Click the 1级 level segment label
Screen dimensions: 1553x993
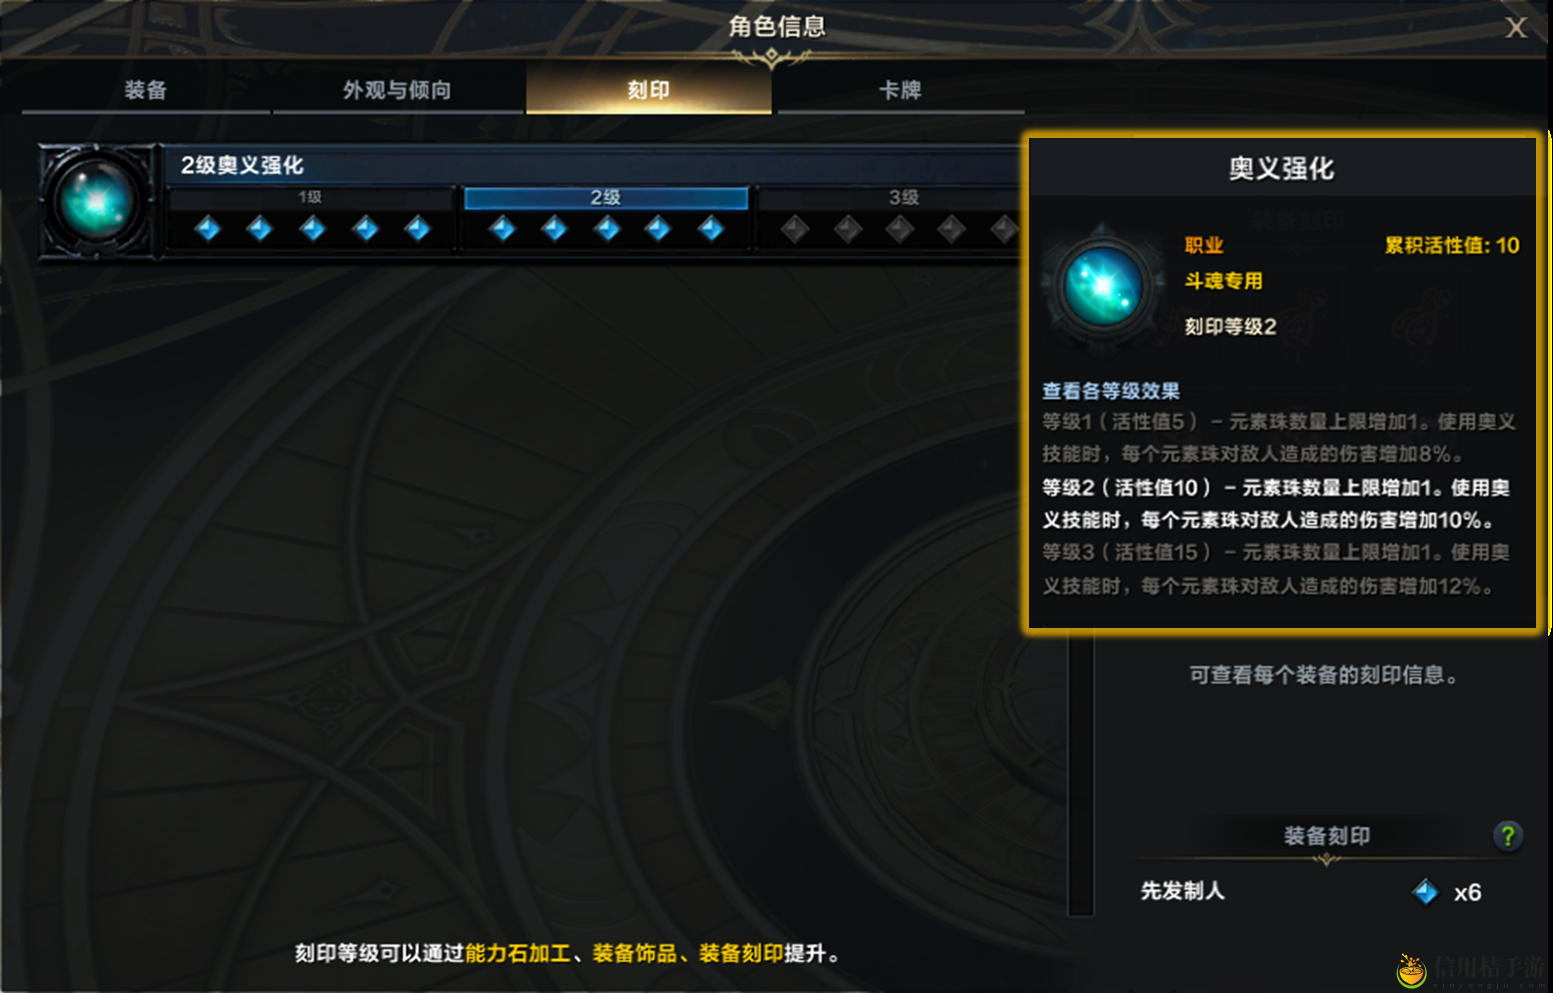tap(310, 197)
